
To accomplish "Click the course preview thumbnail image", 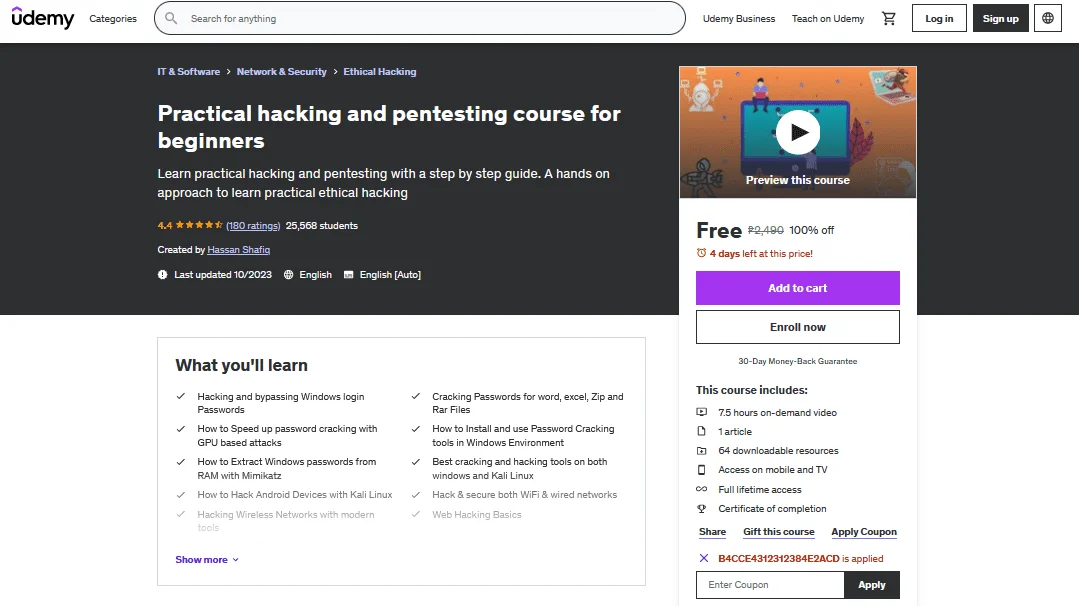I will (798, 132).
